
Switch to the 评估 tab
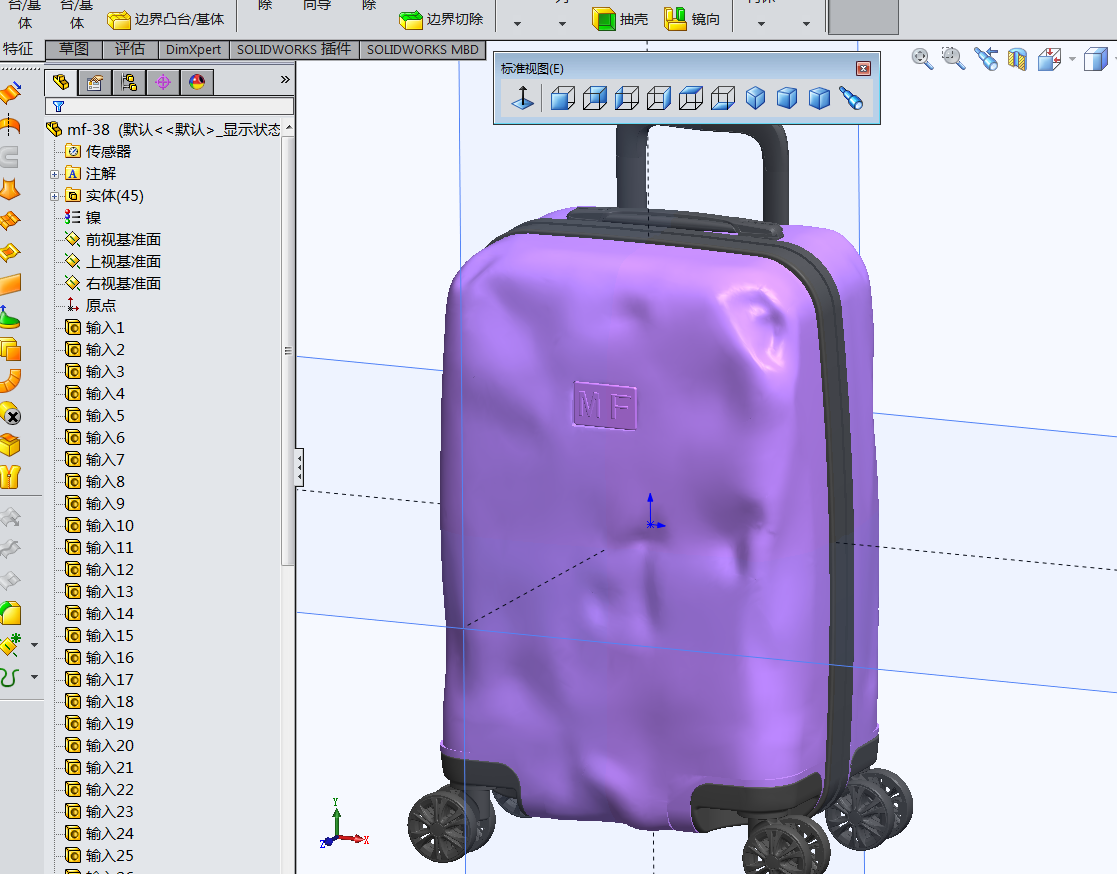point(130,49)
